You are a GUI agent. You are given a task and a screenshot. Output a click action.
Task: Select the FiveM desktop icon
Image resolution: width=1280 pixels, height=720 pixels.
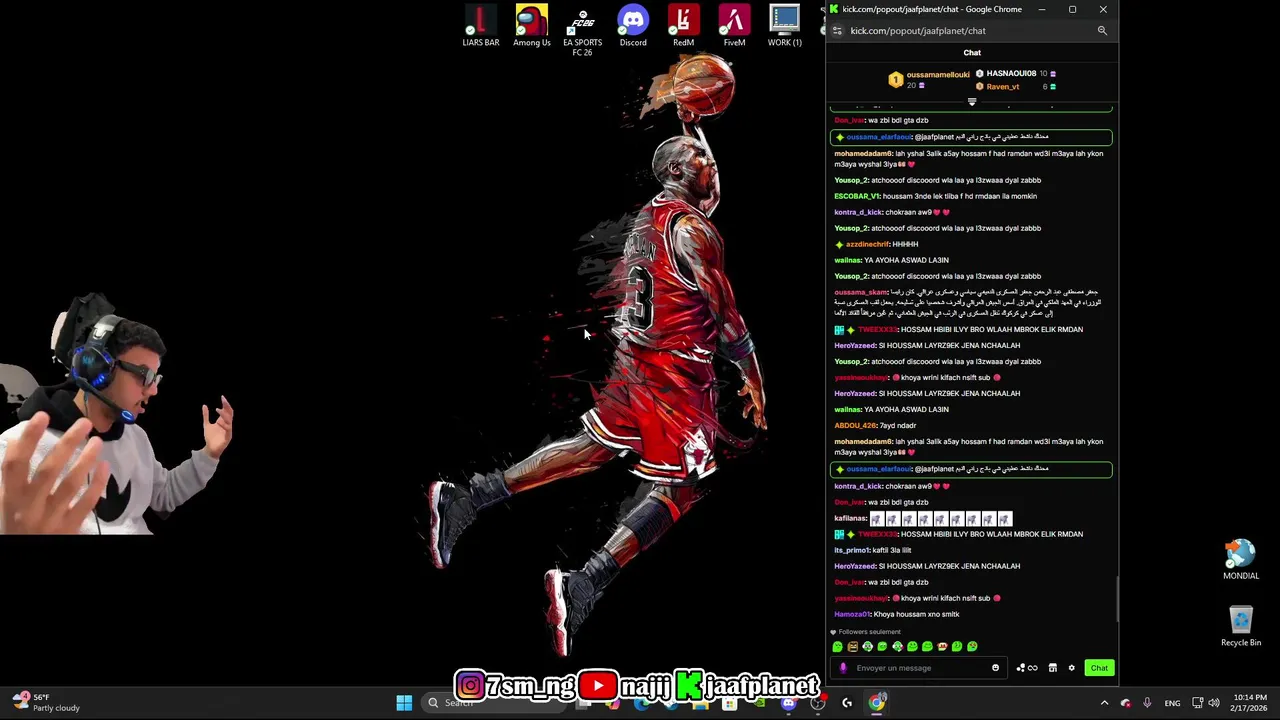coord(734,27)
